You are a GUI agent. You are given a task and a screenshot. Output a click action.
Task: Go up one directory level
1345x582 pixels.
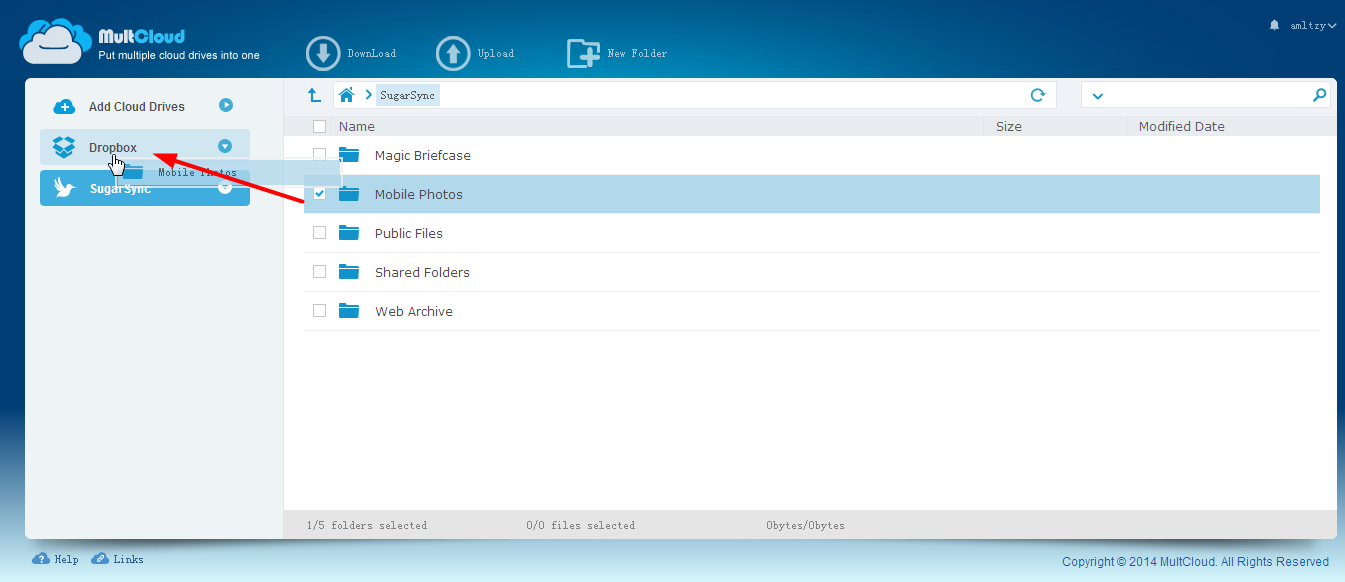[x=314, y=95]
